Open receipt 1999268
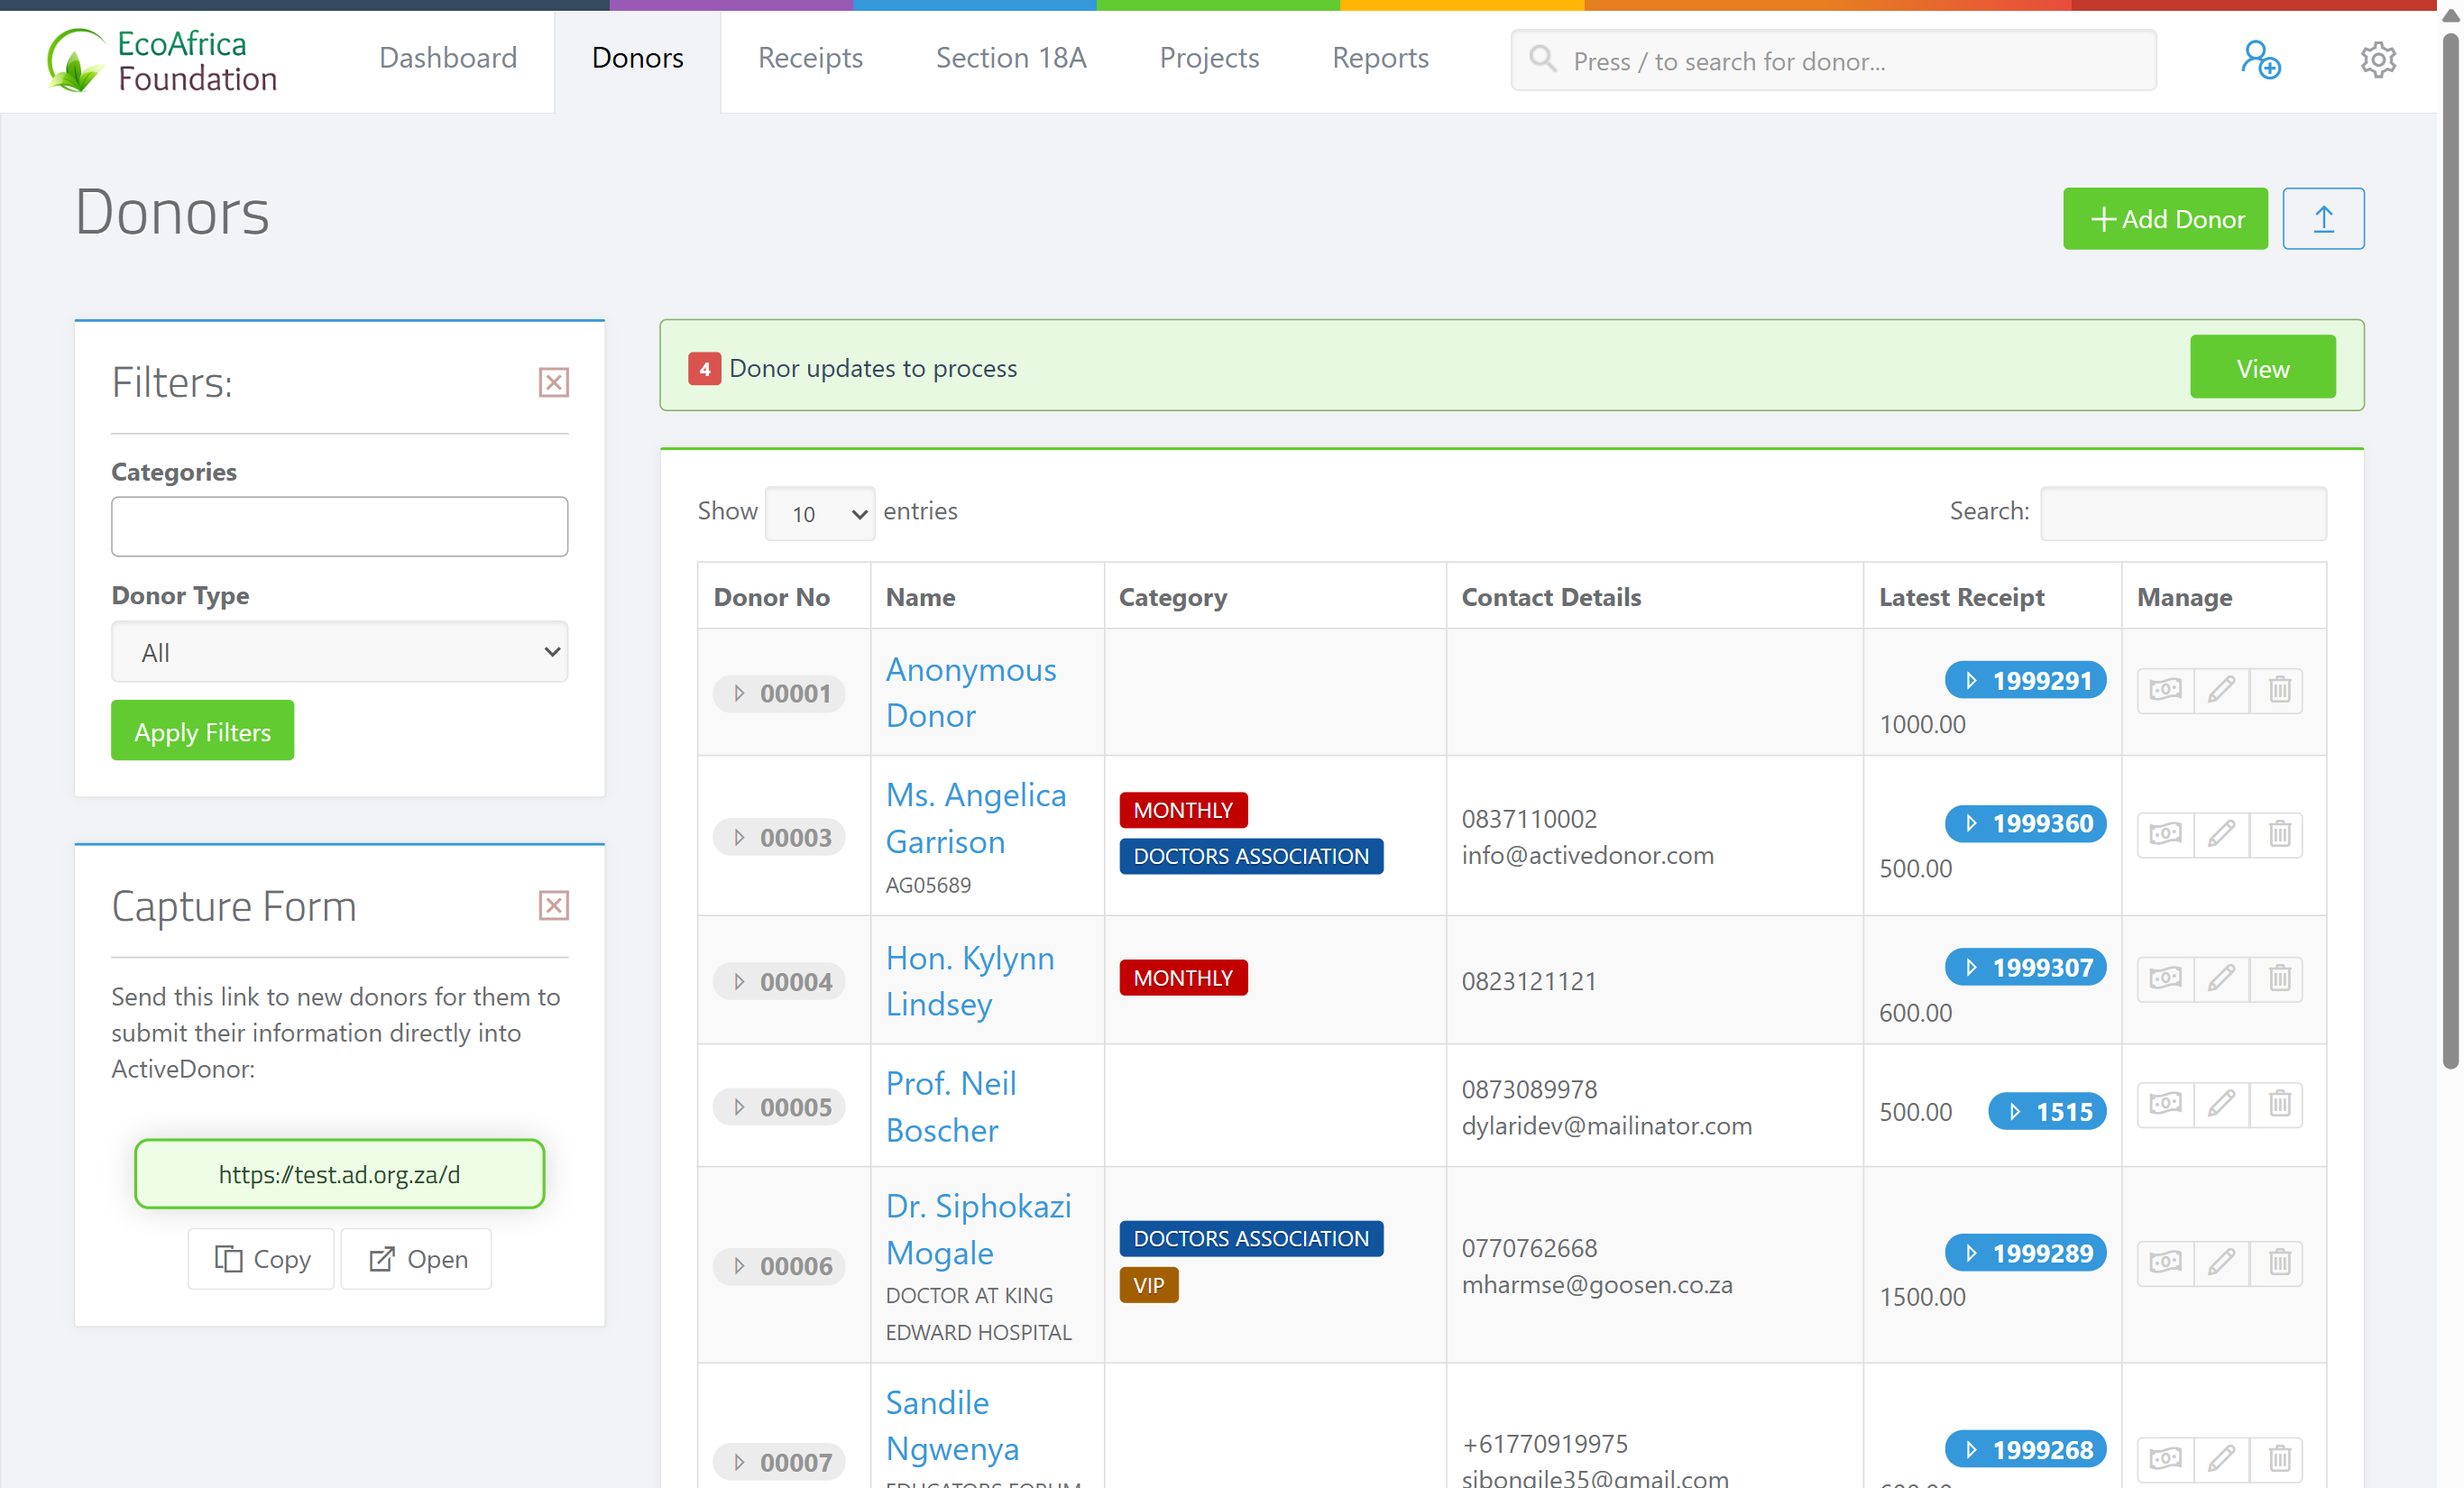The height and width of the screenshot is (1488, 2464). coord(2025,1450)
